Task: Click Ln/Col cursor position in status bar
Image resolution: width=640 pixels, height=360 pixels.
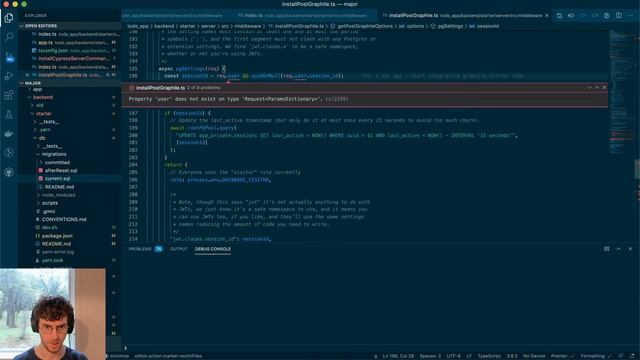Action: pyautogui.click(x=398, y=356)
